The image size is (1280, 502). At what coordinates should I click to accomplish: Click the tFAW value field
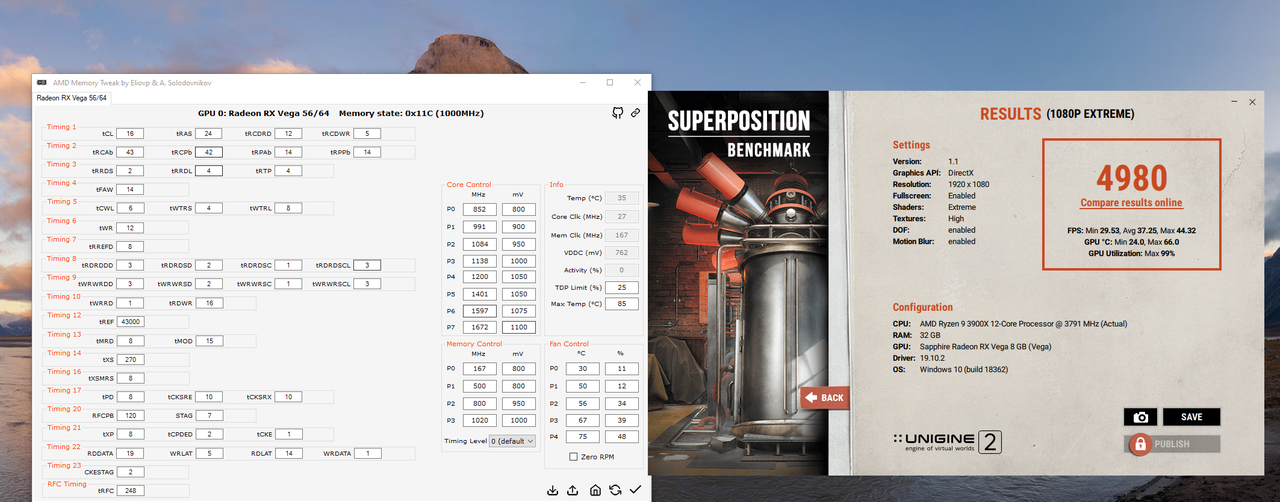pos(131,189)
